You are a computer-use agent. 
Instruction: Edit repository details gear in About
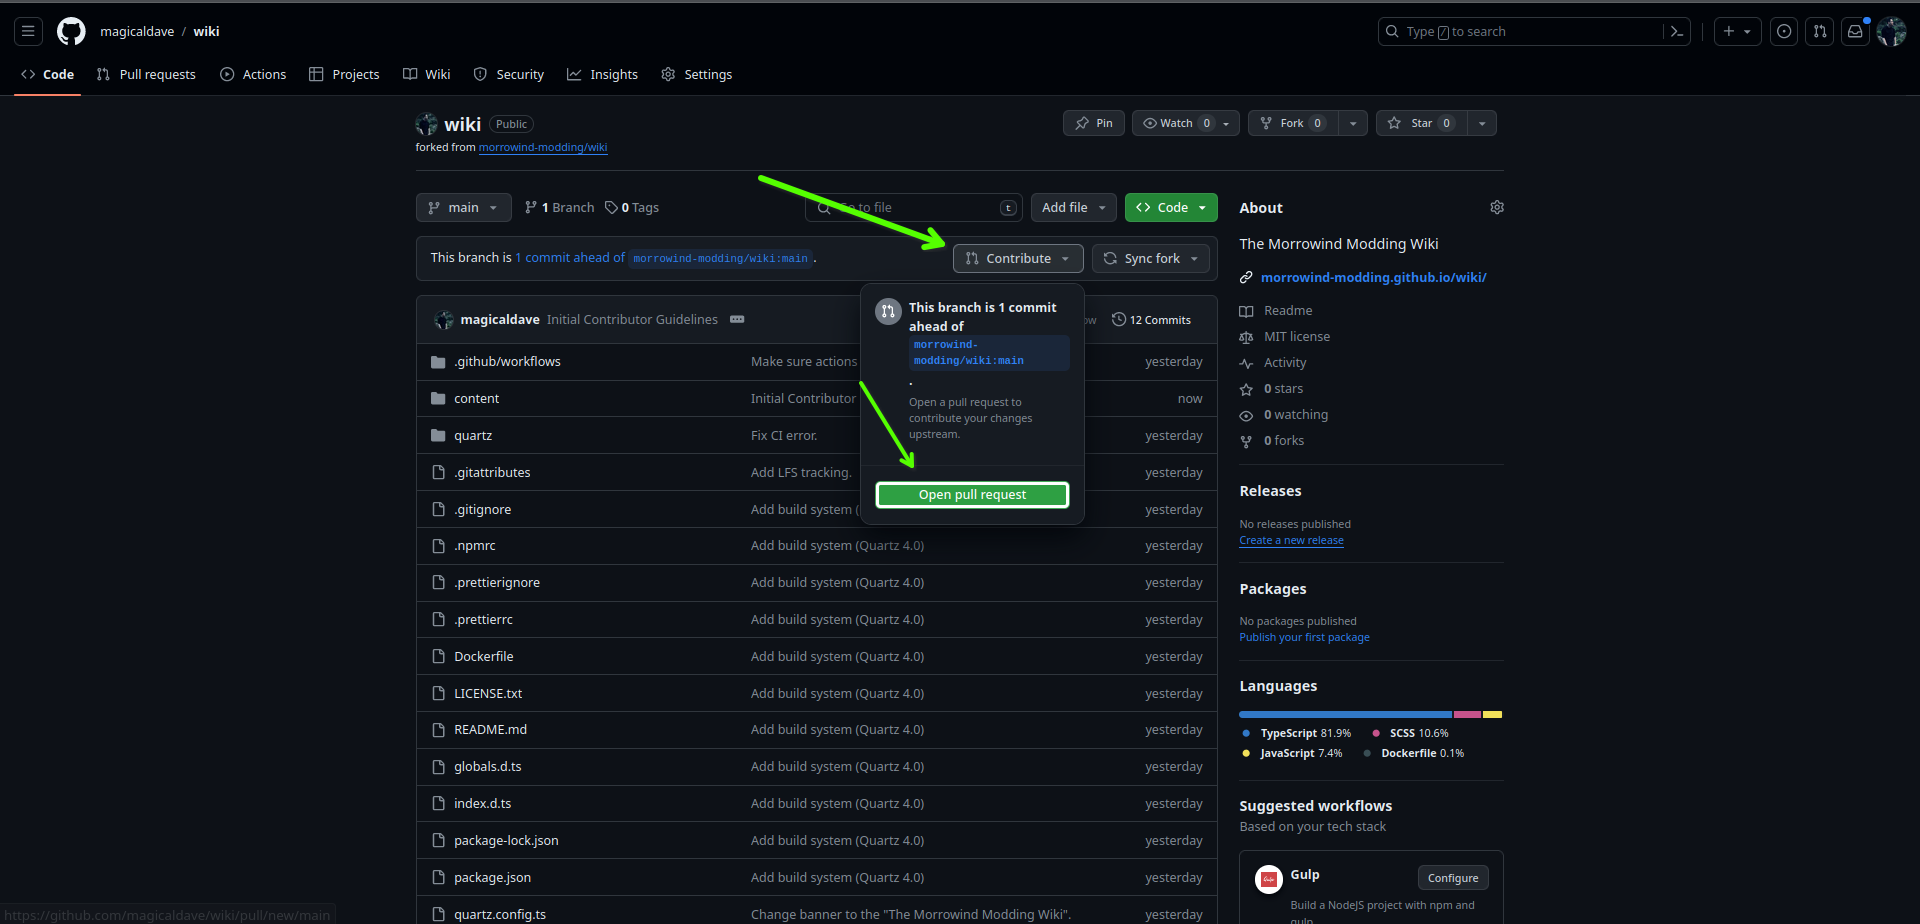coord(1497,207)
